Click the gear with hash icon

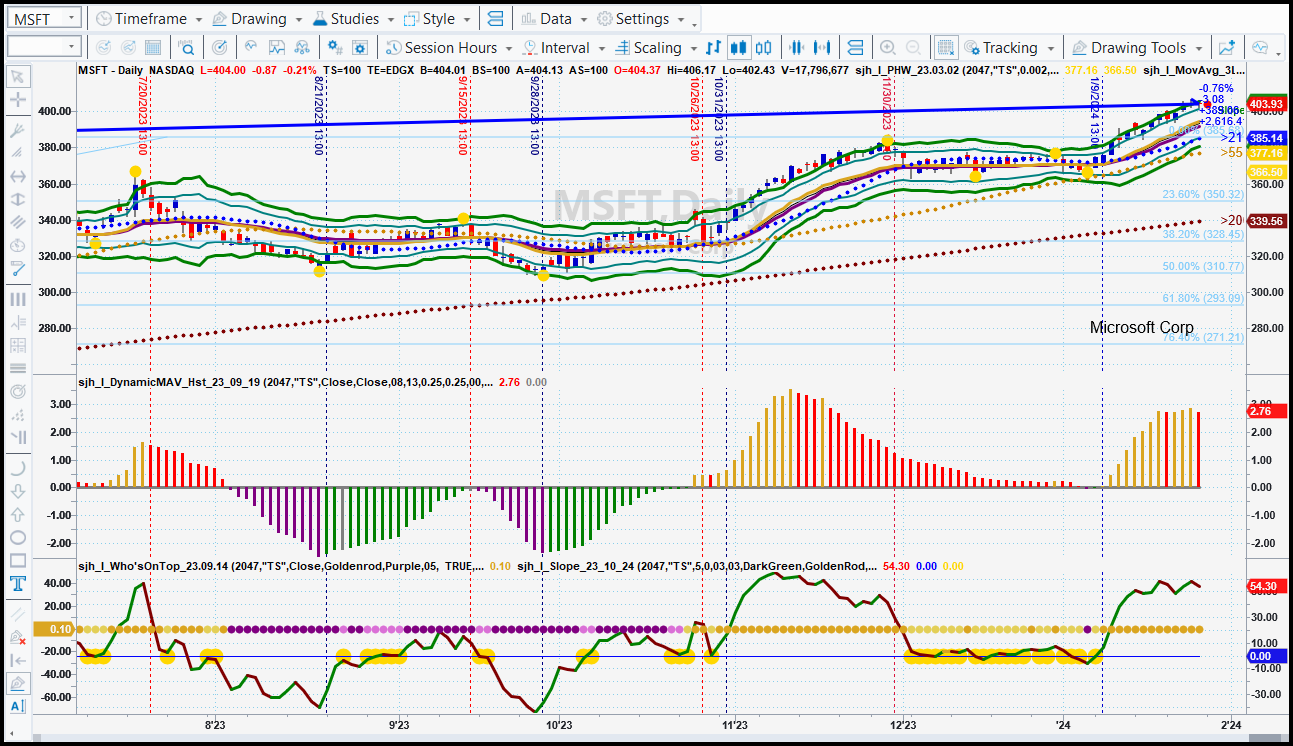point(335,47)
